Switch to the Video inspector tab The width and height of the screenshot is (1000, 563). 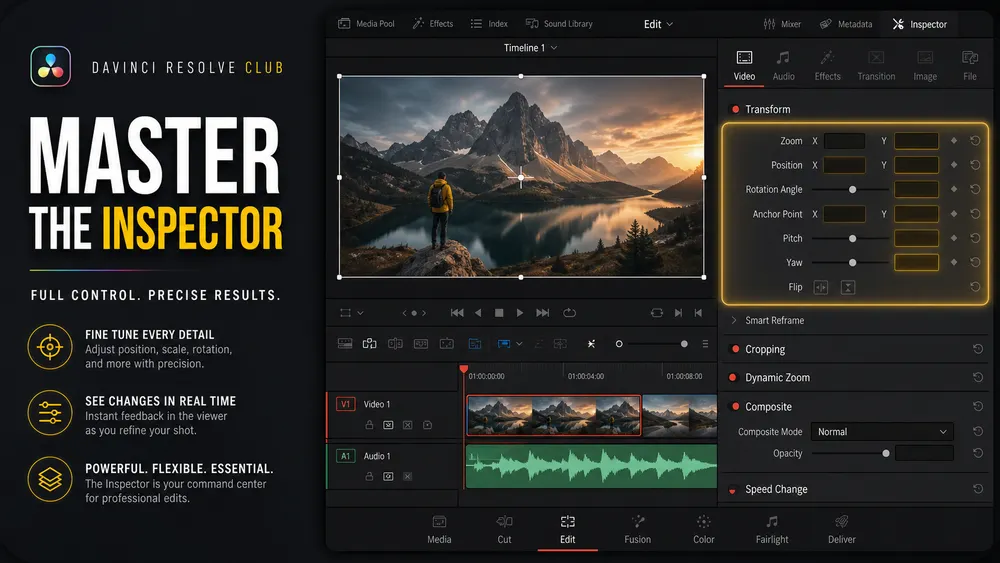[x=744, y=66]
